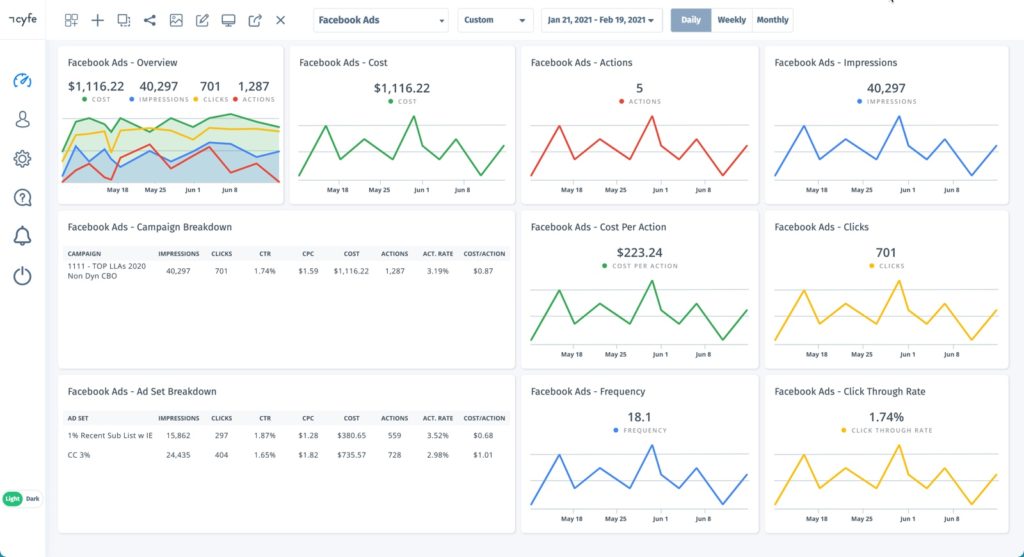Image resolution: width=1024 pixels, height=557 pixels.
Task: Open the Jan 21 - Feb 19 date range picker
Action: (x=601, y=20)
